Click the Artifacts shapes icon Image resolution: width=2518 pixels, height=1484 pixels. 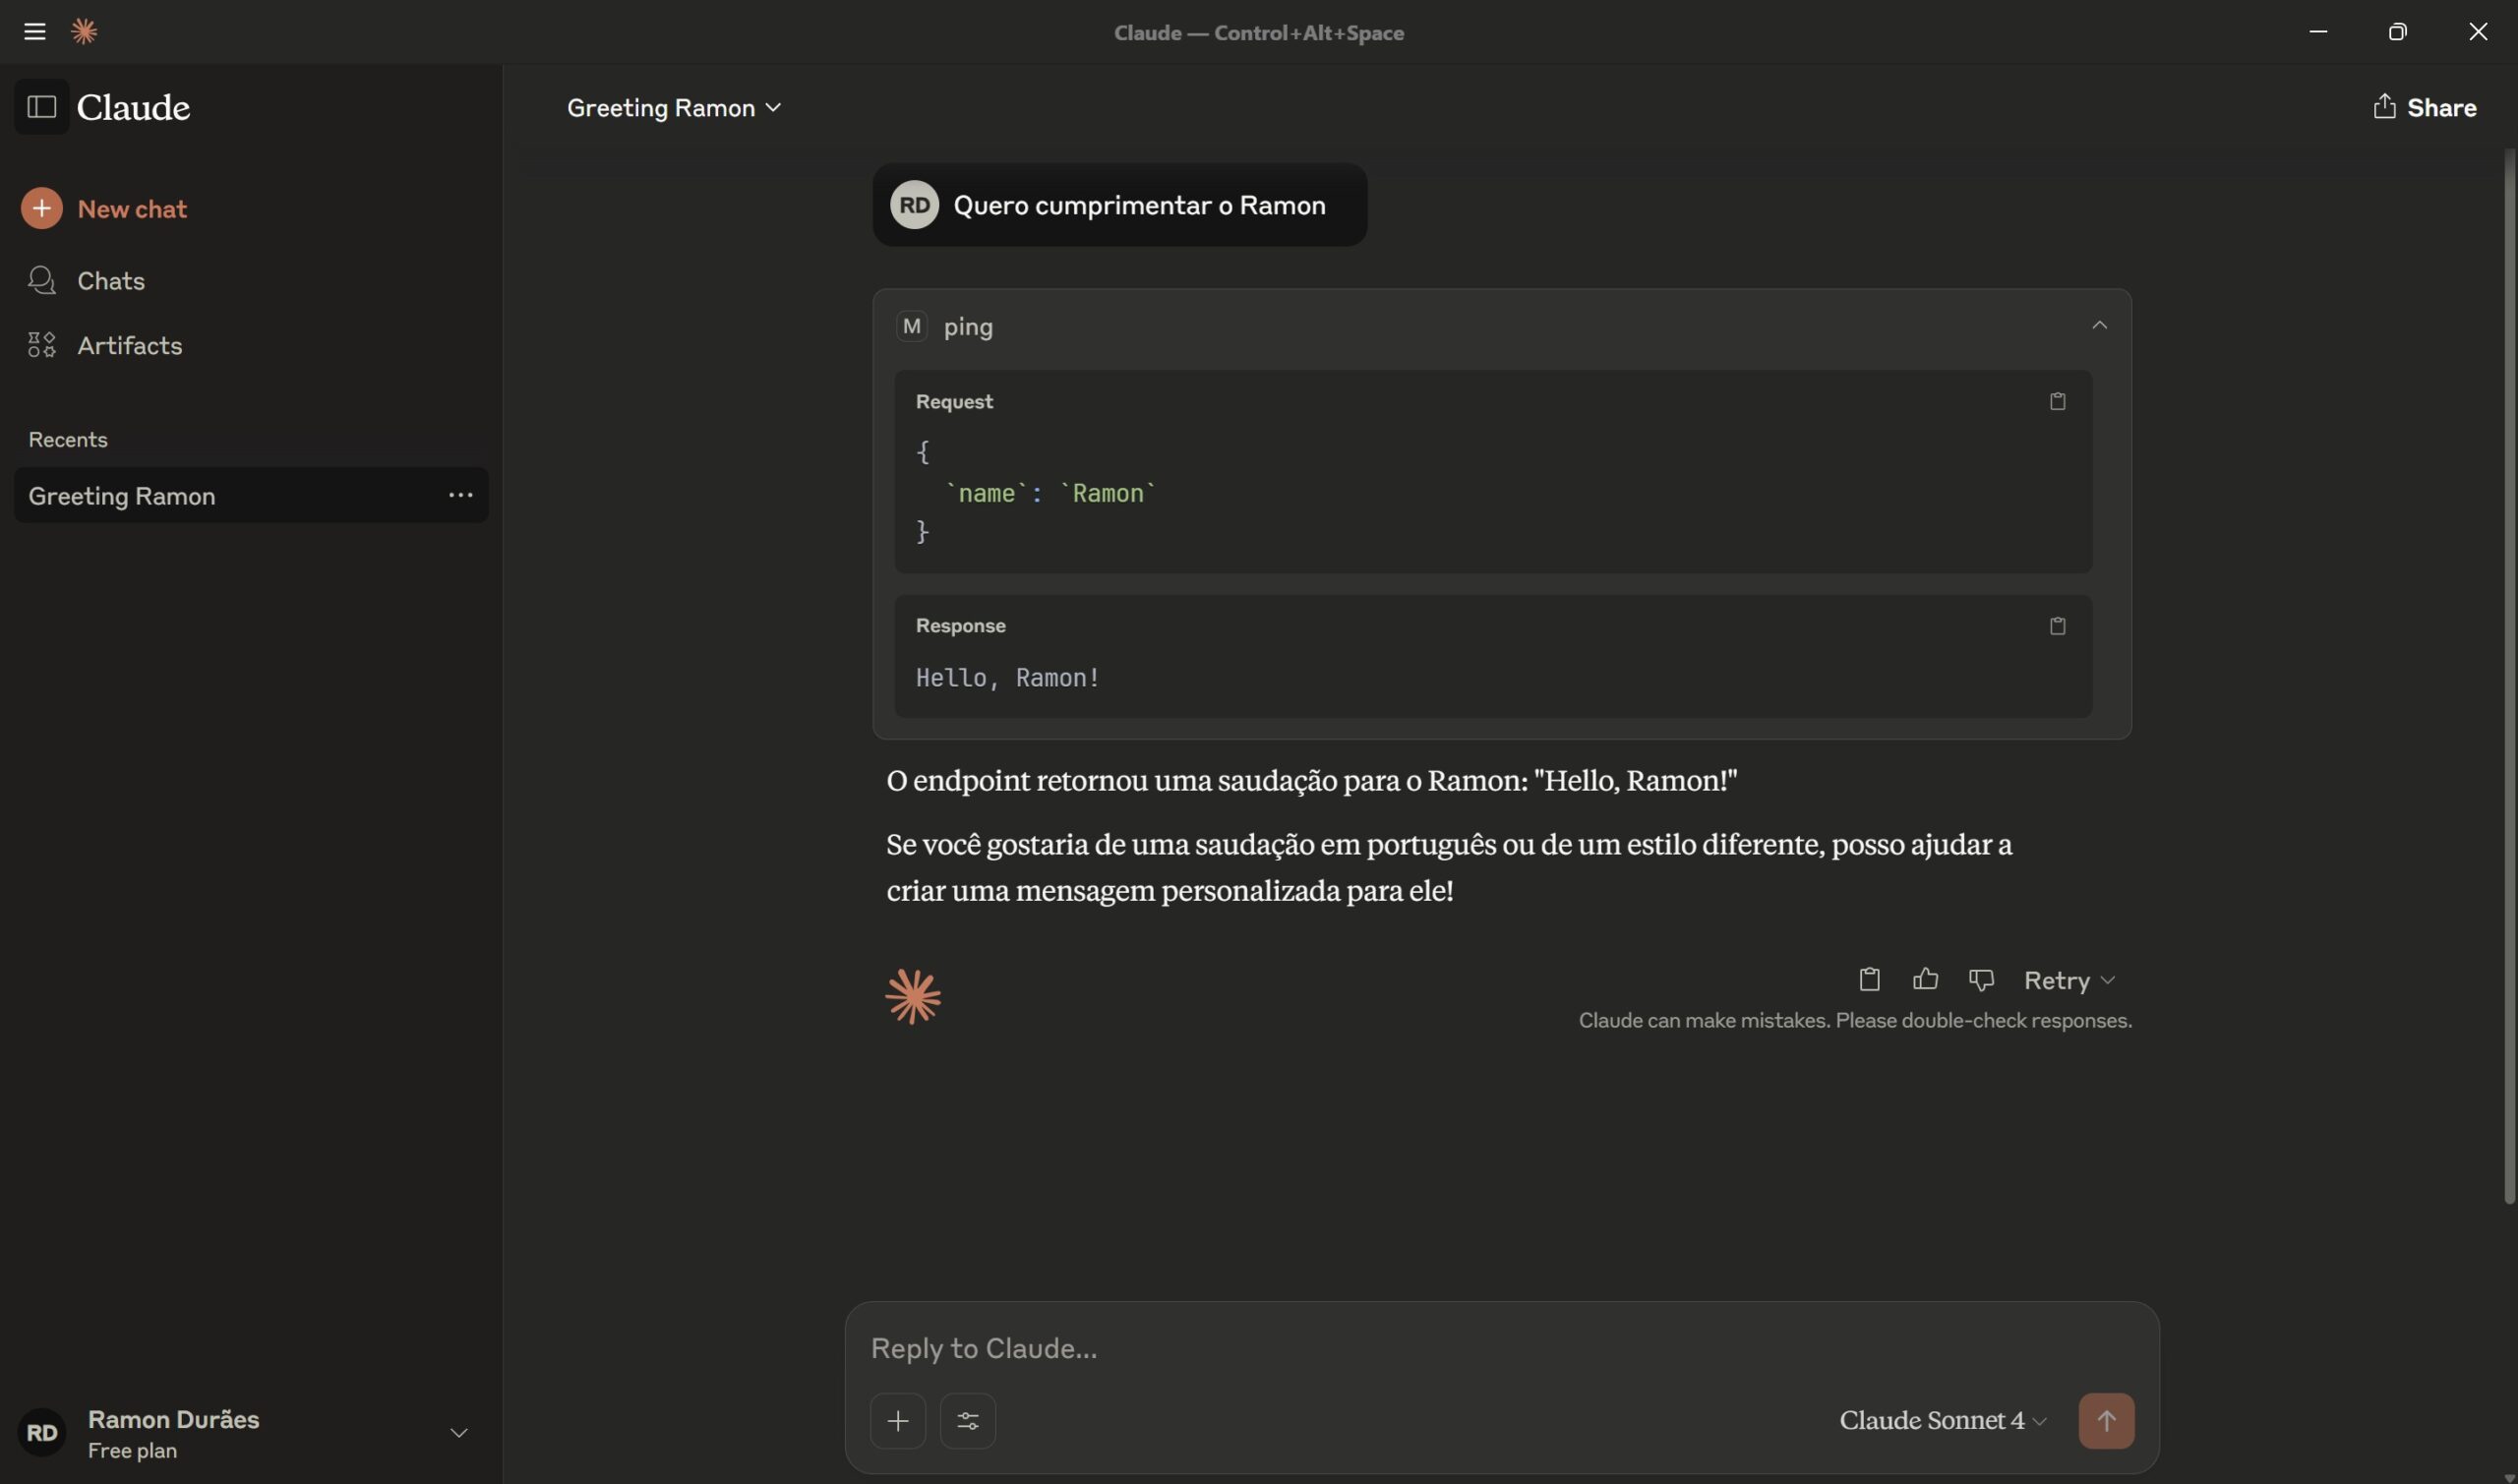pos(41,345)
